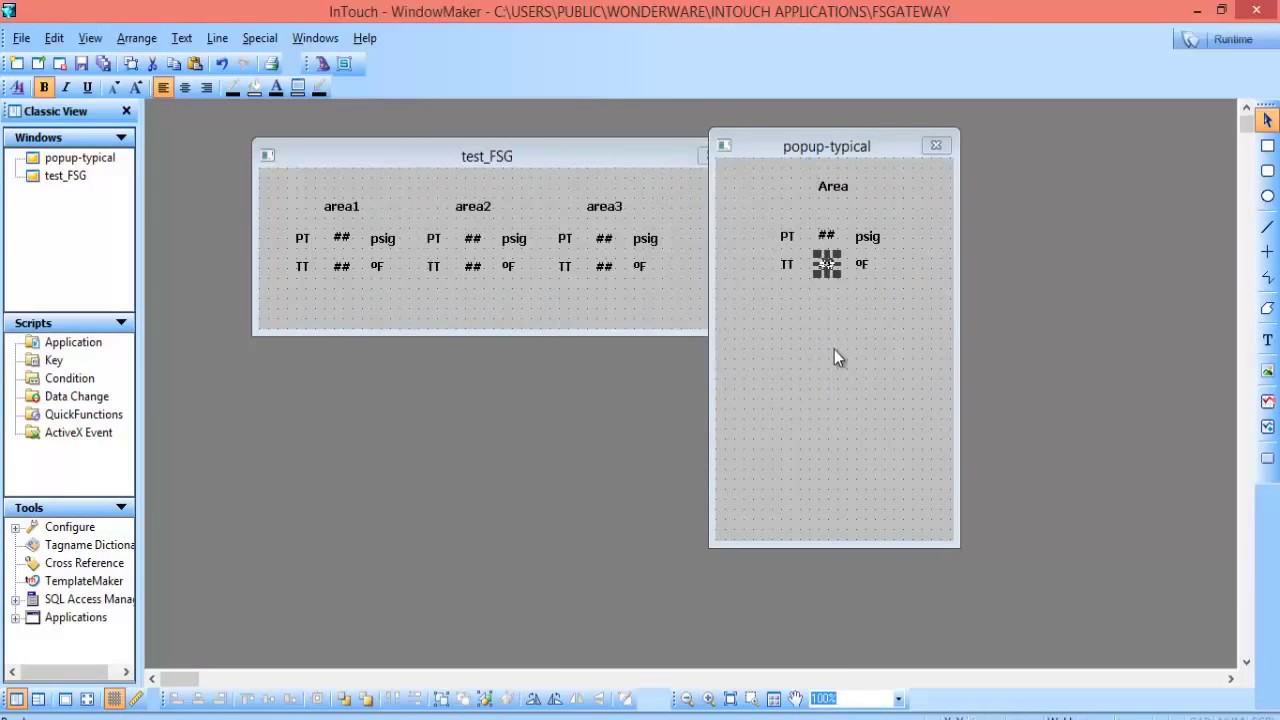Toggle the ruler display
1280x720 pixels.
(136, 699)
